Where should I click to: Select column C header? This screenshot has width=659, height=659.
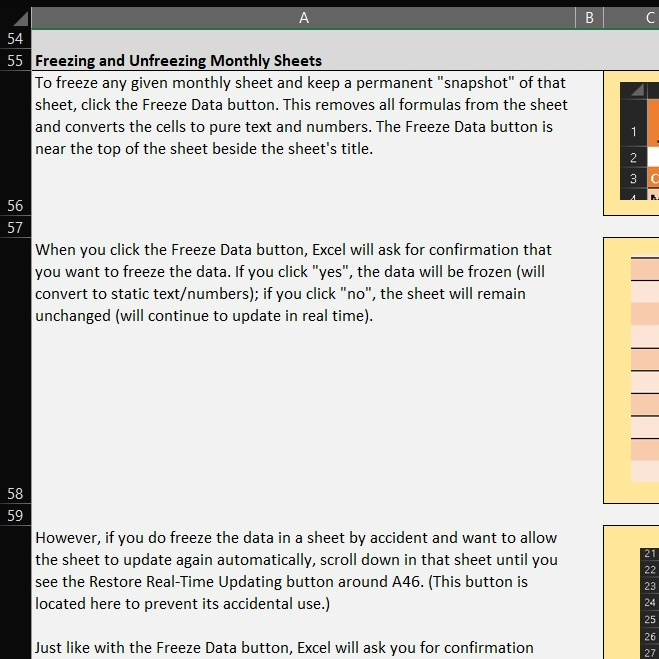(635, 17)
